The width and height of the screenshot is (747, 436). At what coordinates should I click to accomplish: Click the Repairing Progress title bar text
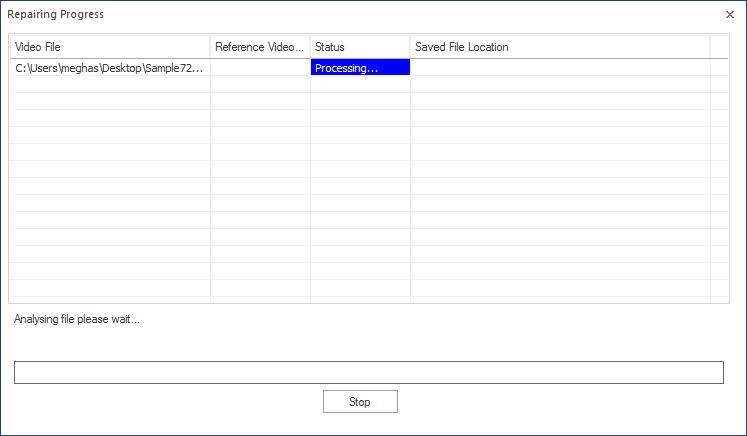55,14
